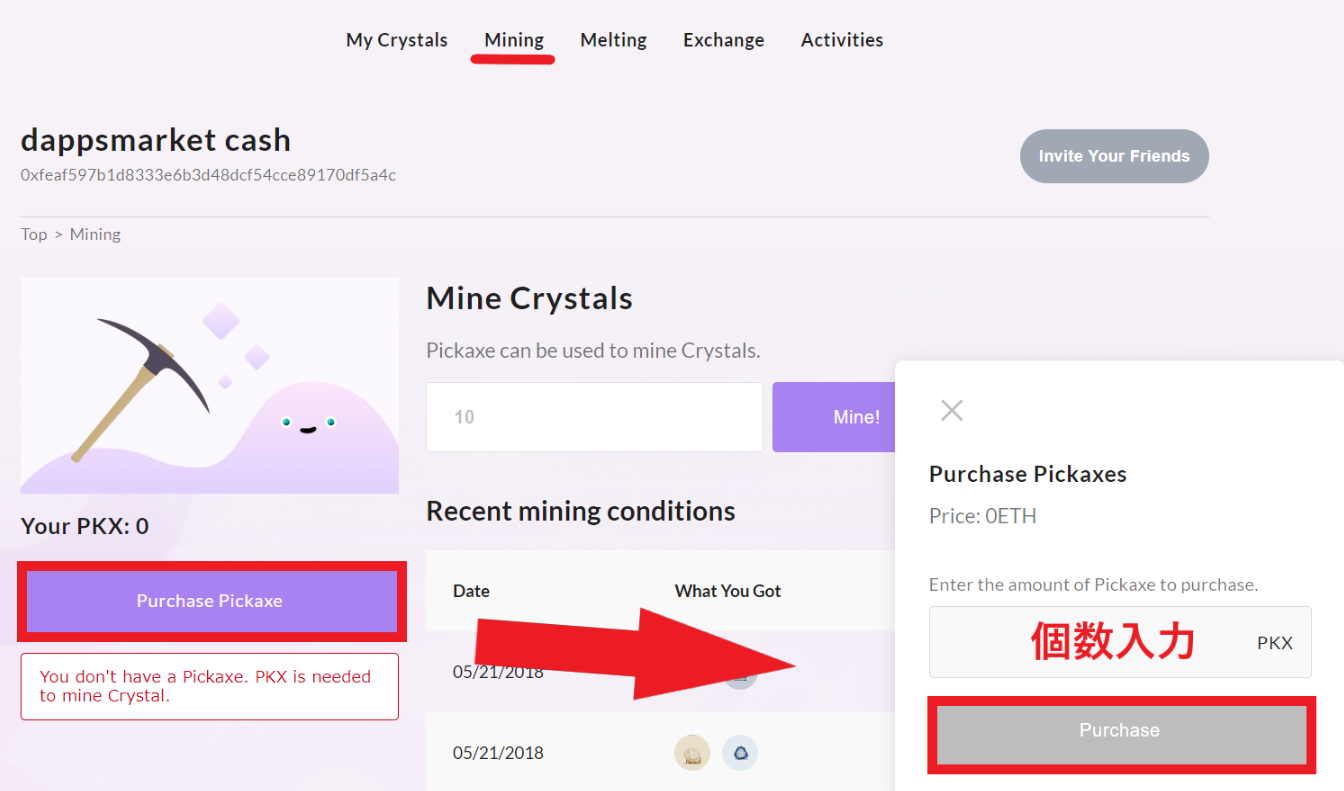Screen dimensions: 1344x791
Task: Click the beige crystal icon in mining history
Action: 692,753
